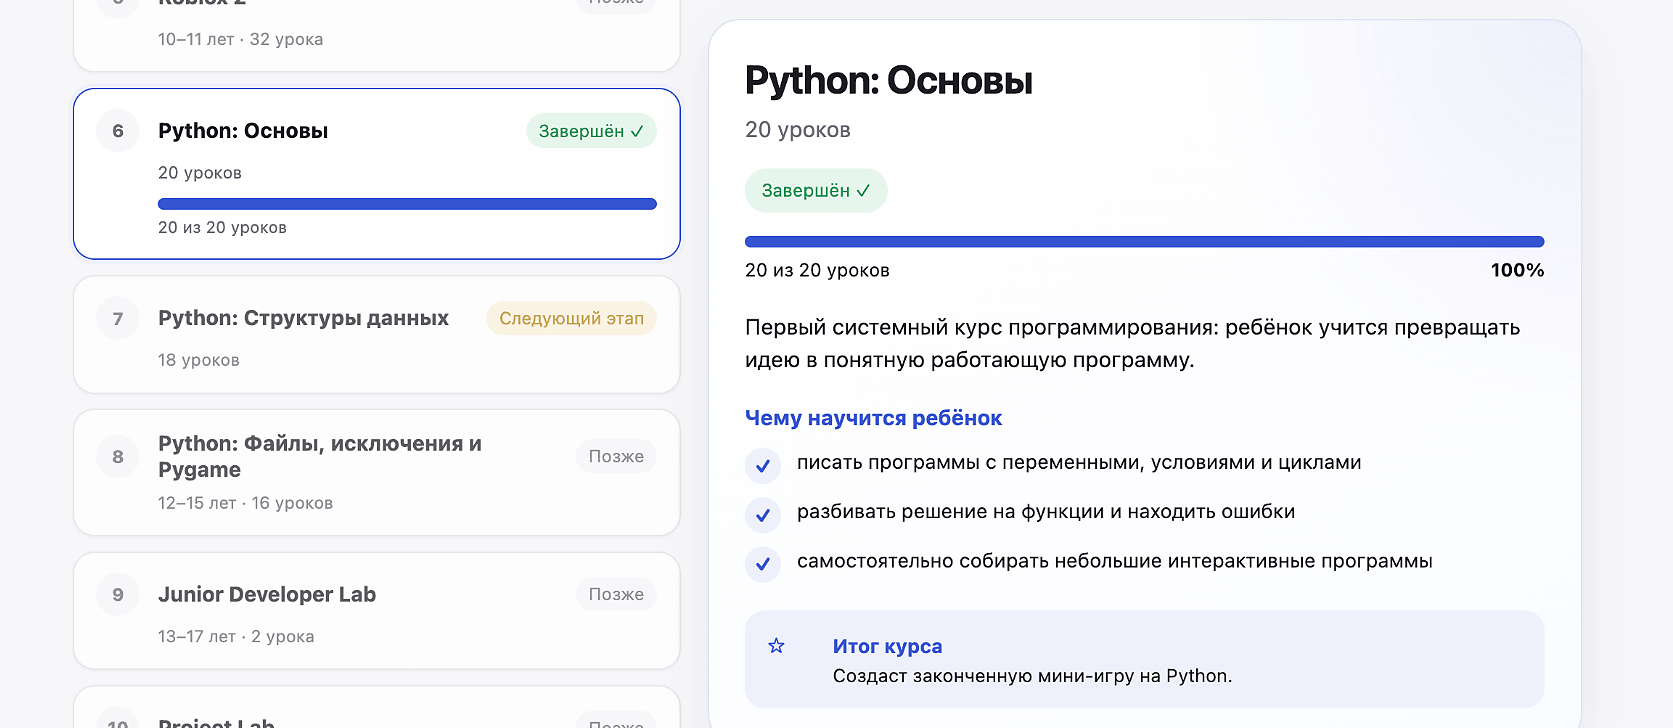Click checkmark beside самостоятельно собирать программы
Viewport: 1673px width, 728px height.
click(763, 564)
